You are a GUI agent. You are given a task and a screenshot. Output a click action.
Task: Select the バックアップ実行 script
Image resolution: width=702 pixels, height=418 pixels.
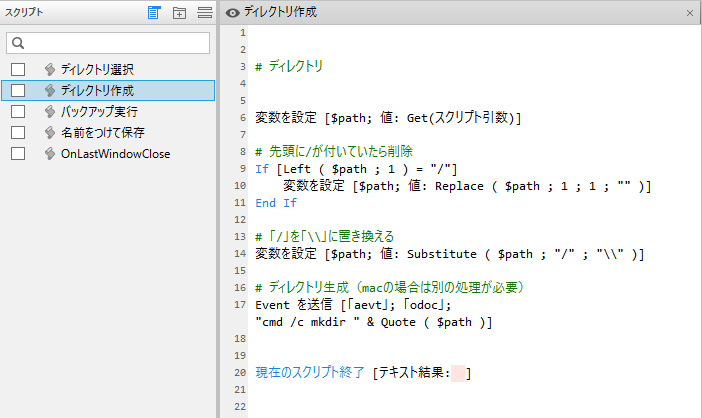point(99,111)
